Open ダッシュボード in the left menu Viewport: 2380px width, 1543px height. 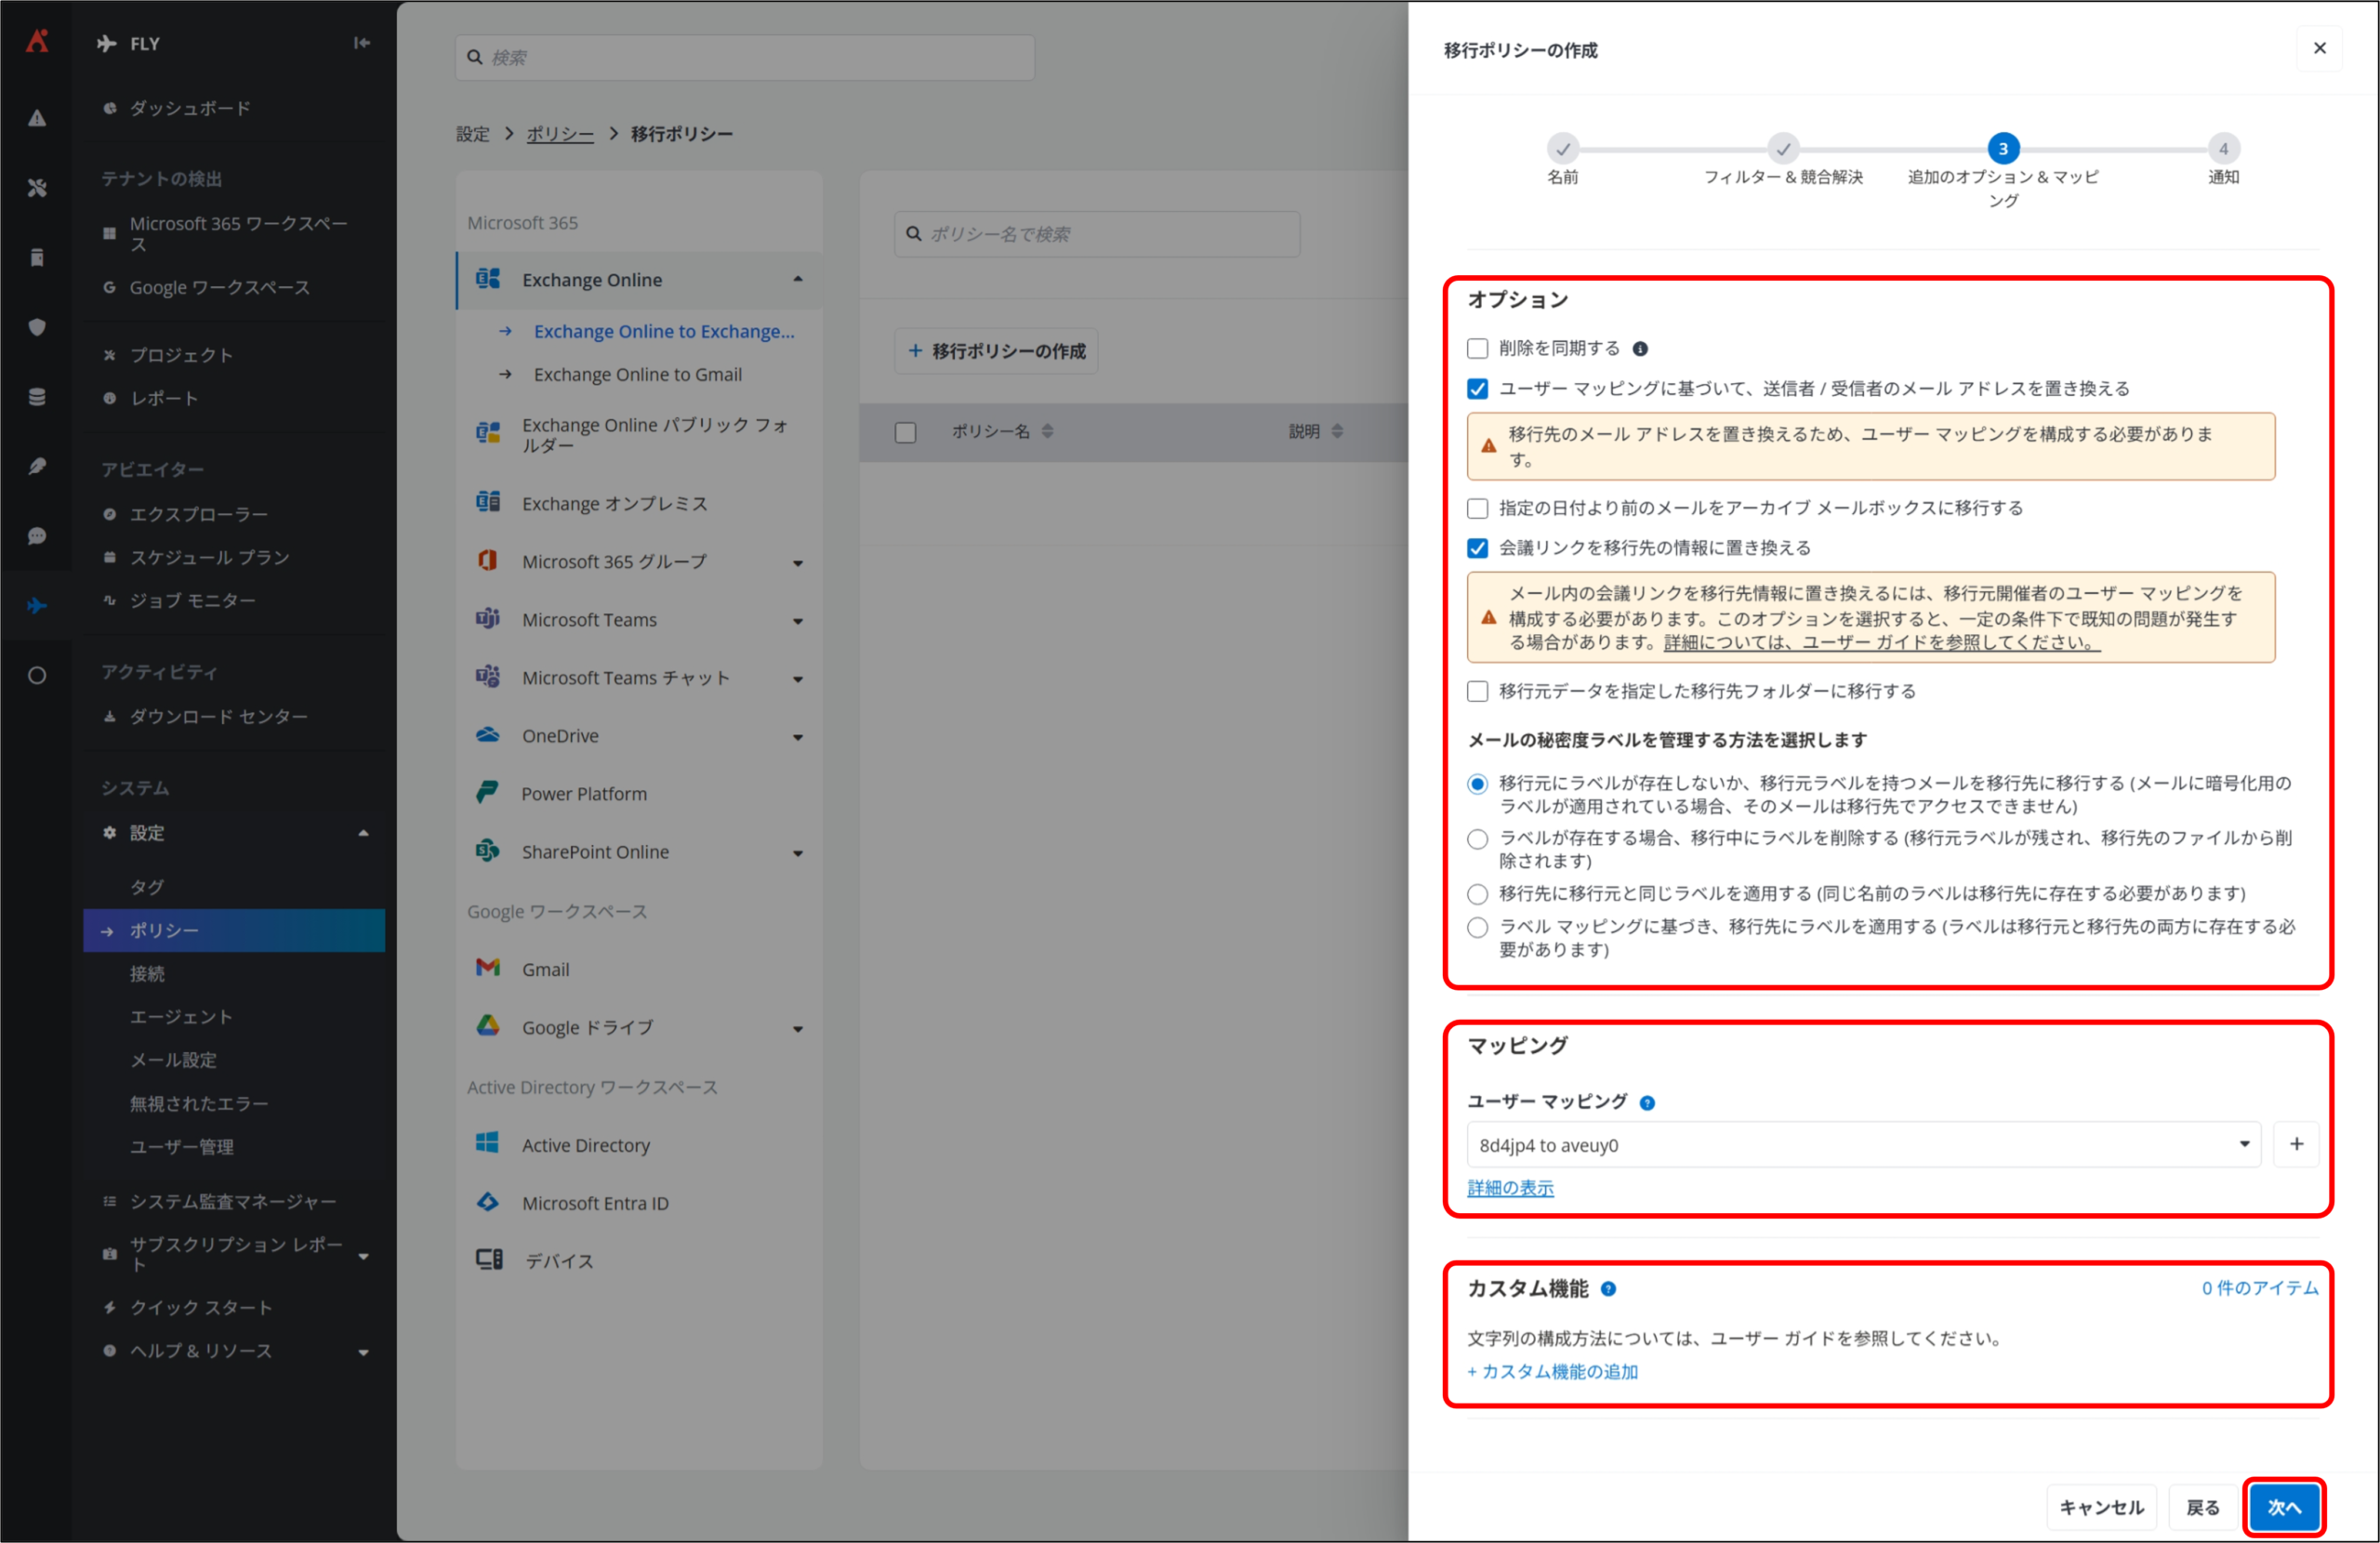190,108
